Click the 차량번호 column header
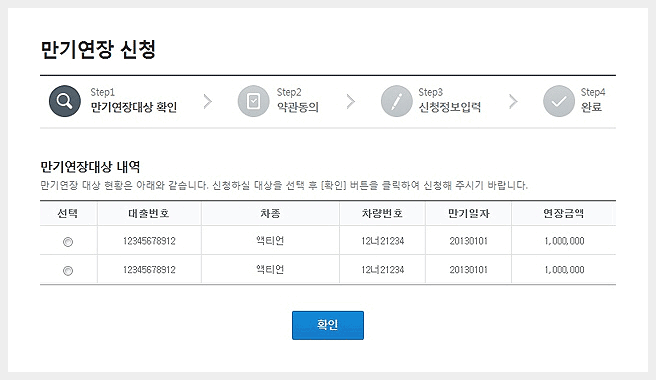This screenshot has width=656, height=380. (382, 213)
